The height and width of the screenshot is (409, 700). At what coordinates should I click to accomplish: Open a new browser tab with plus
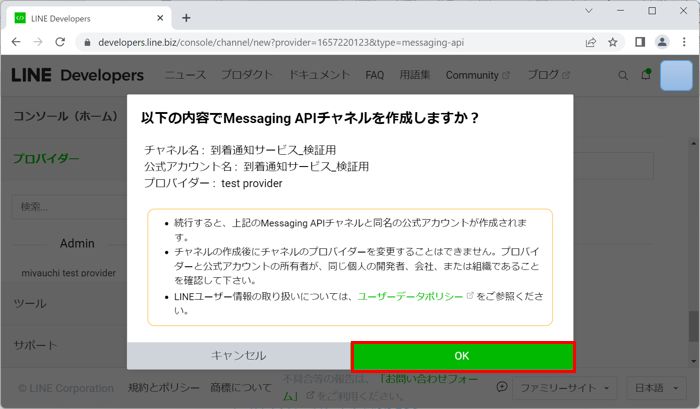tap(186, 18)
